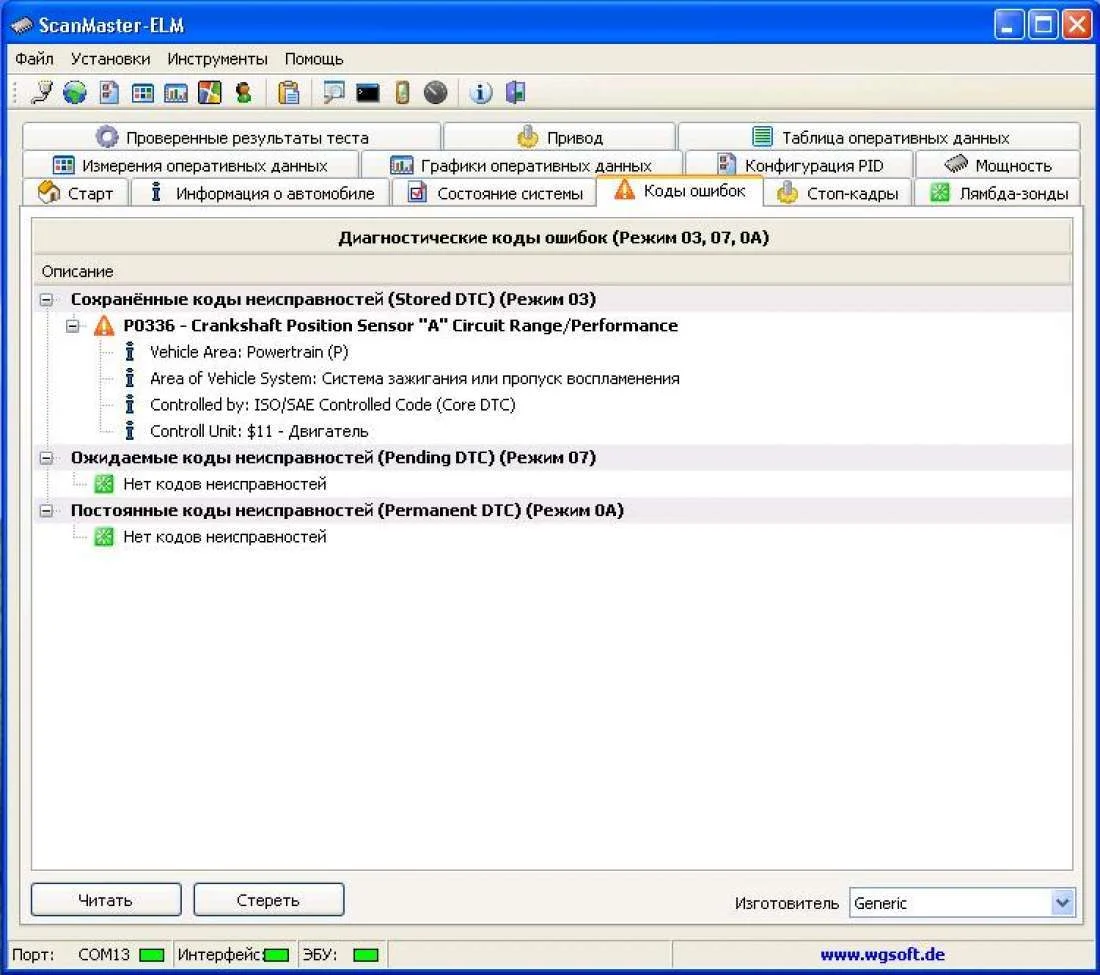The width and height of the screenshot is (1100, 975).
Task: Switch to the Конфигурация PID tab
Action: (799, 166)
